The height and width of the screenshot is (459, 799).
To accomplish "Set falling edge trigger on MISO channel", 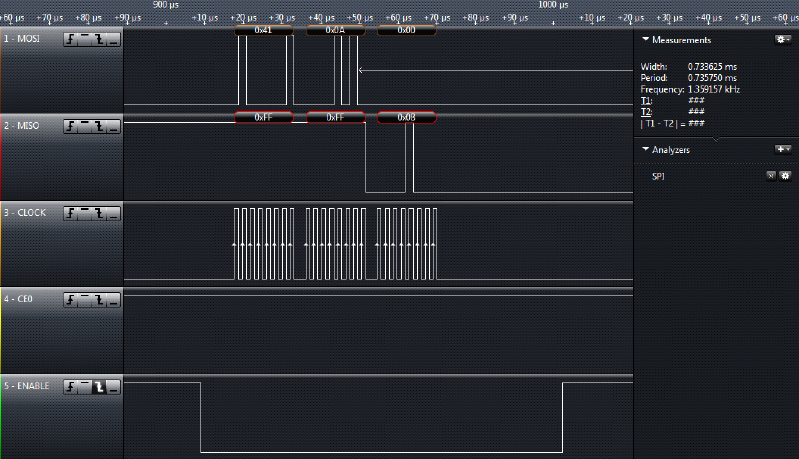I will point(99,126).
